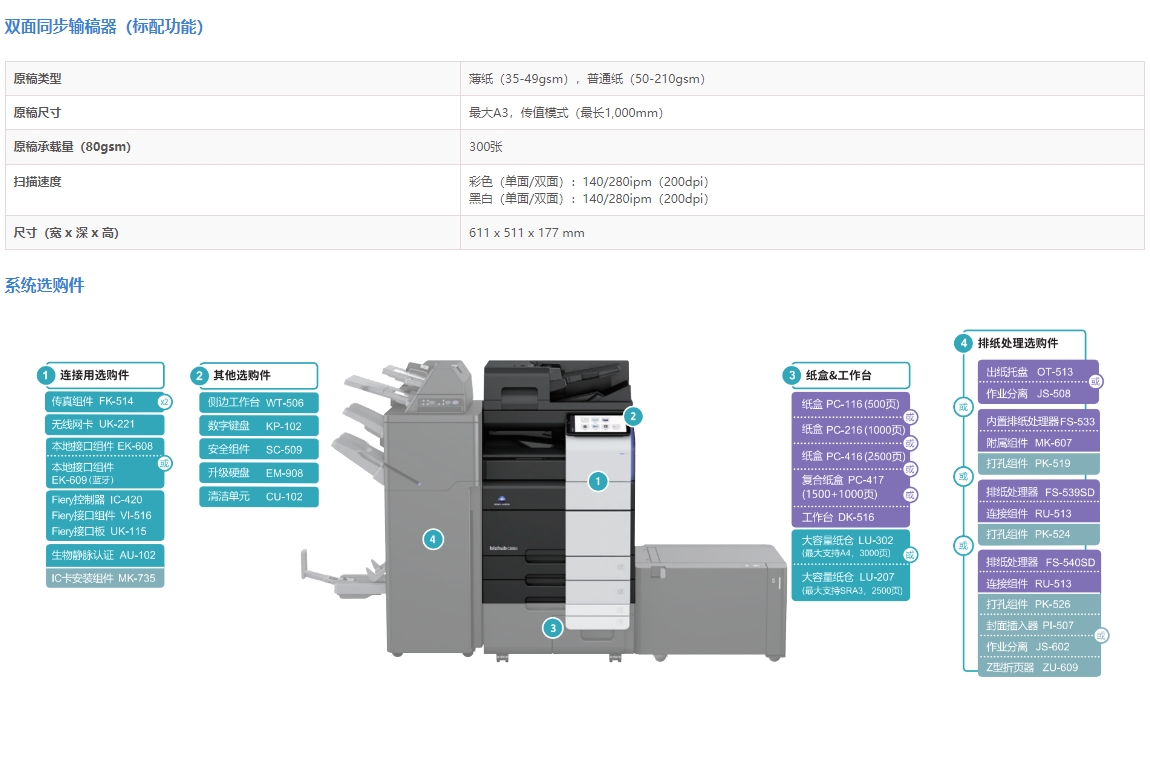The width and height of the screenshot is (1150, 764).
Task: Click the printer's touchscreen control panel
Action: coord(597,425)
